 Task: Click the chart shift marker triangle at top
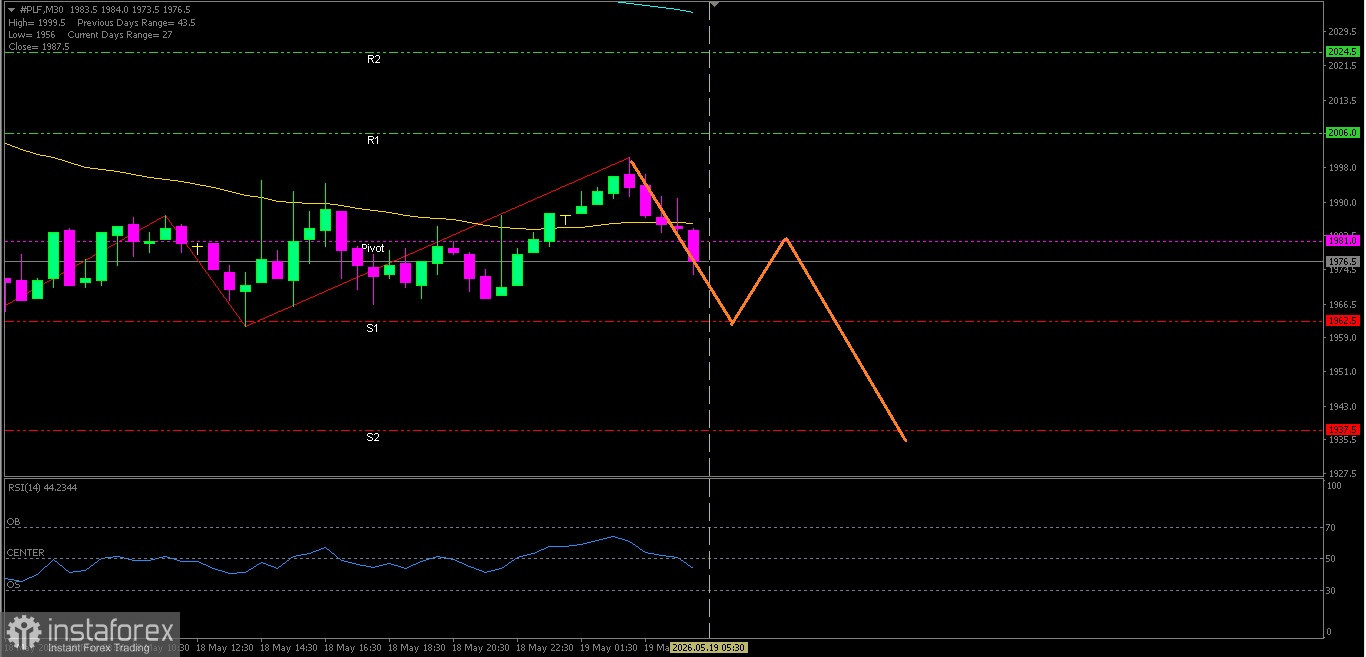point(714,4)
